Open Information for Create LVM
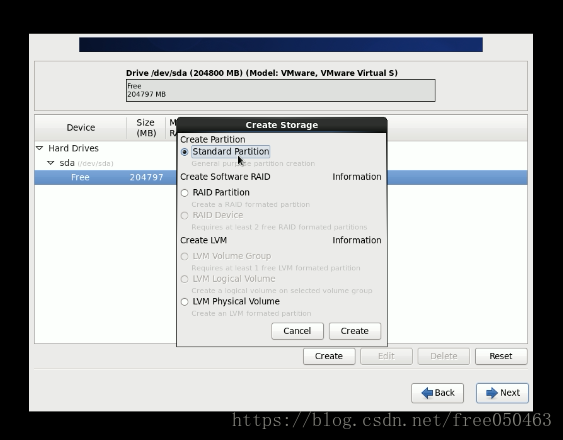563x440 pixels. (x=357, y=240)
